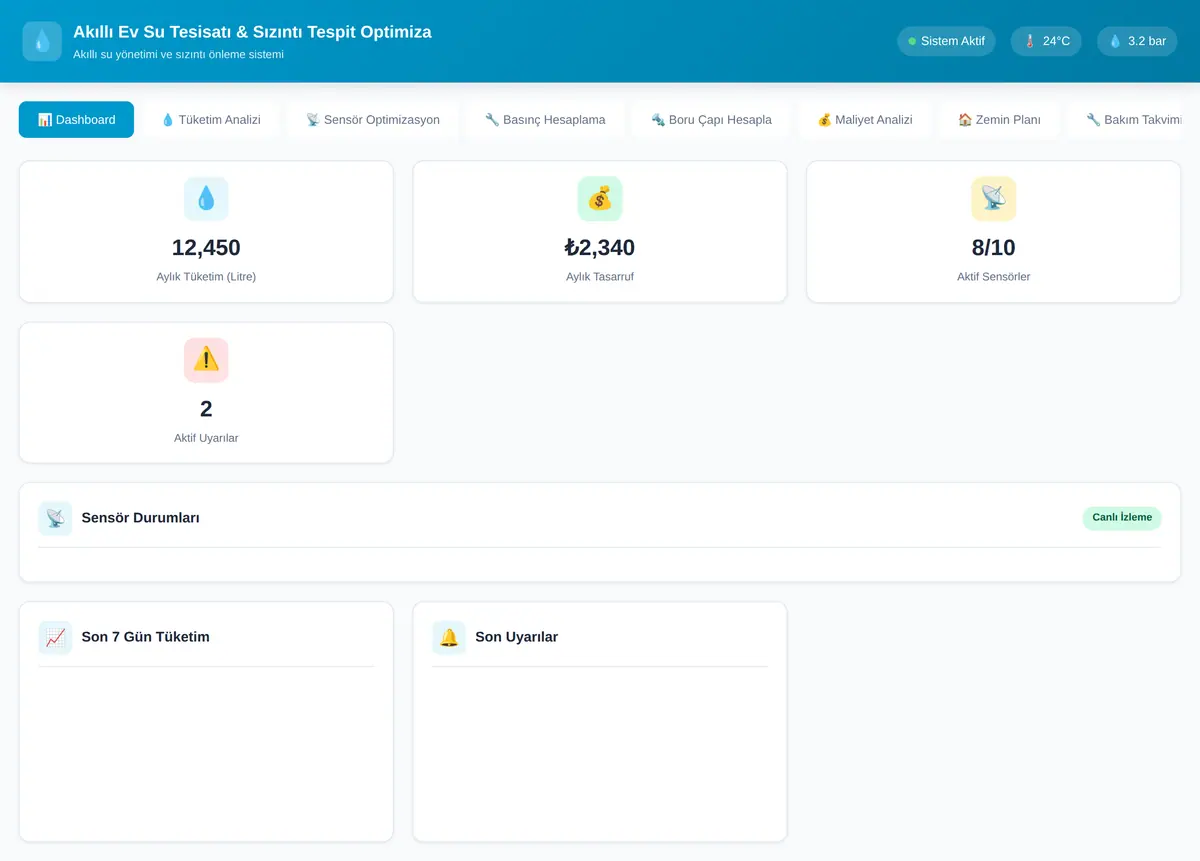Click the 3.2 bar pressure indicator

coord(1137,41)
